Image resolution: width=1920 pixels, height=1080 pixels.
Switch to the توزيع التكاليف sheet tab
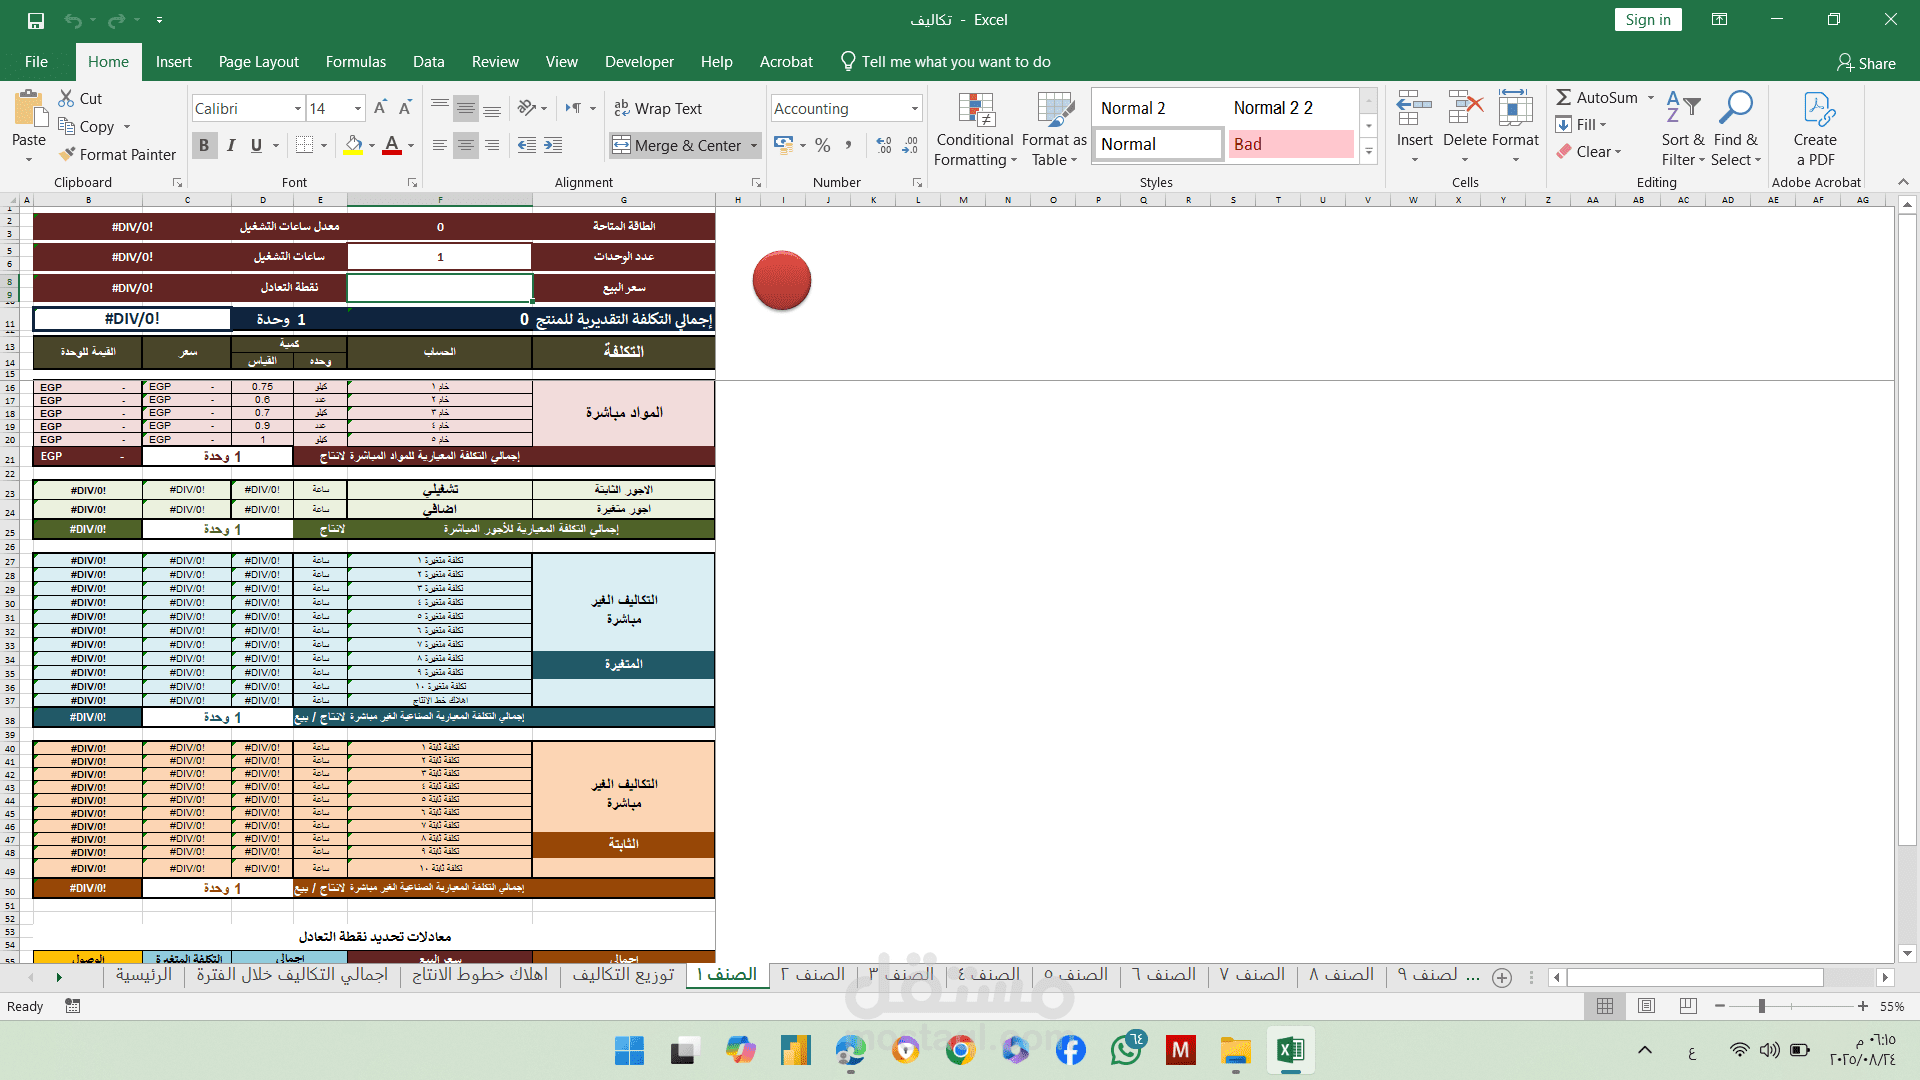[623, 975]
